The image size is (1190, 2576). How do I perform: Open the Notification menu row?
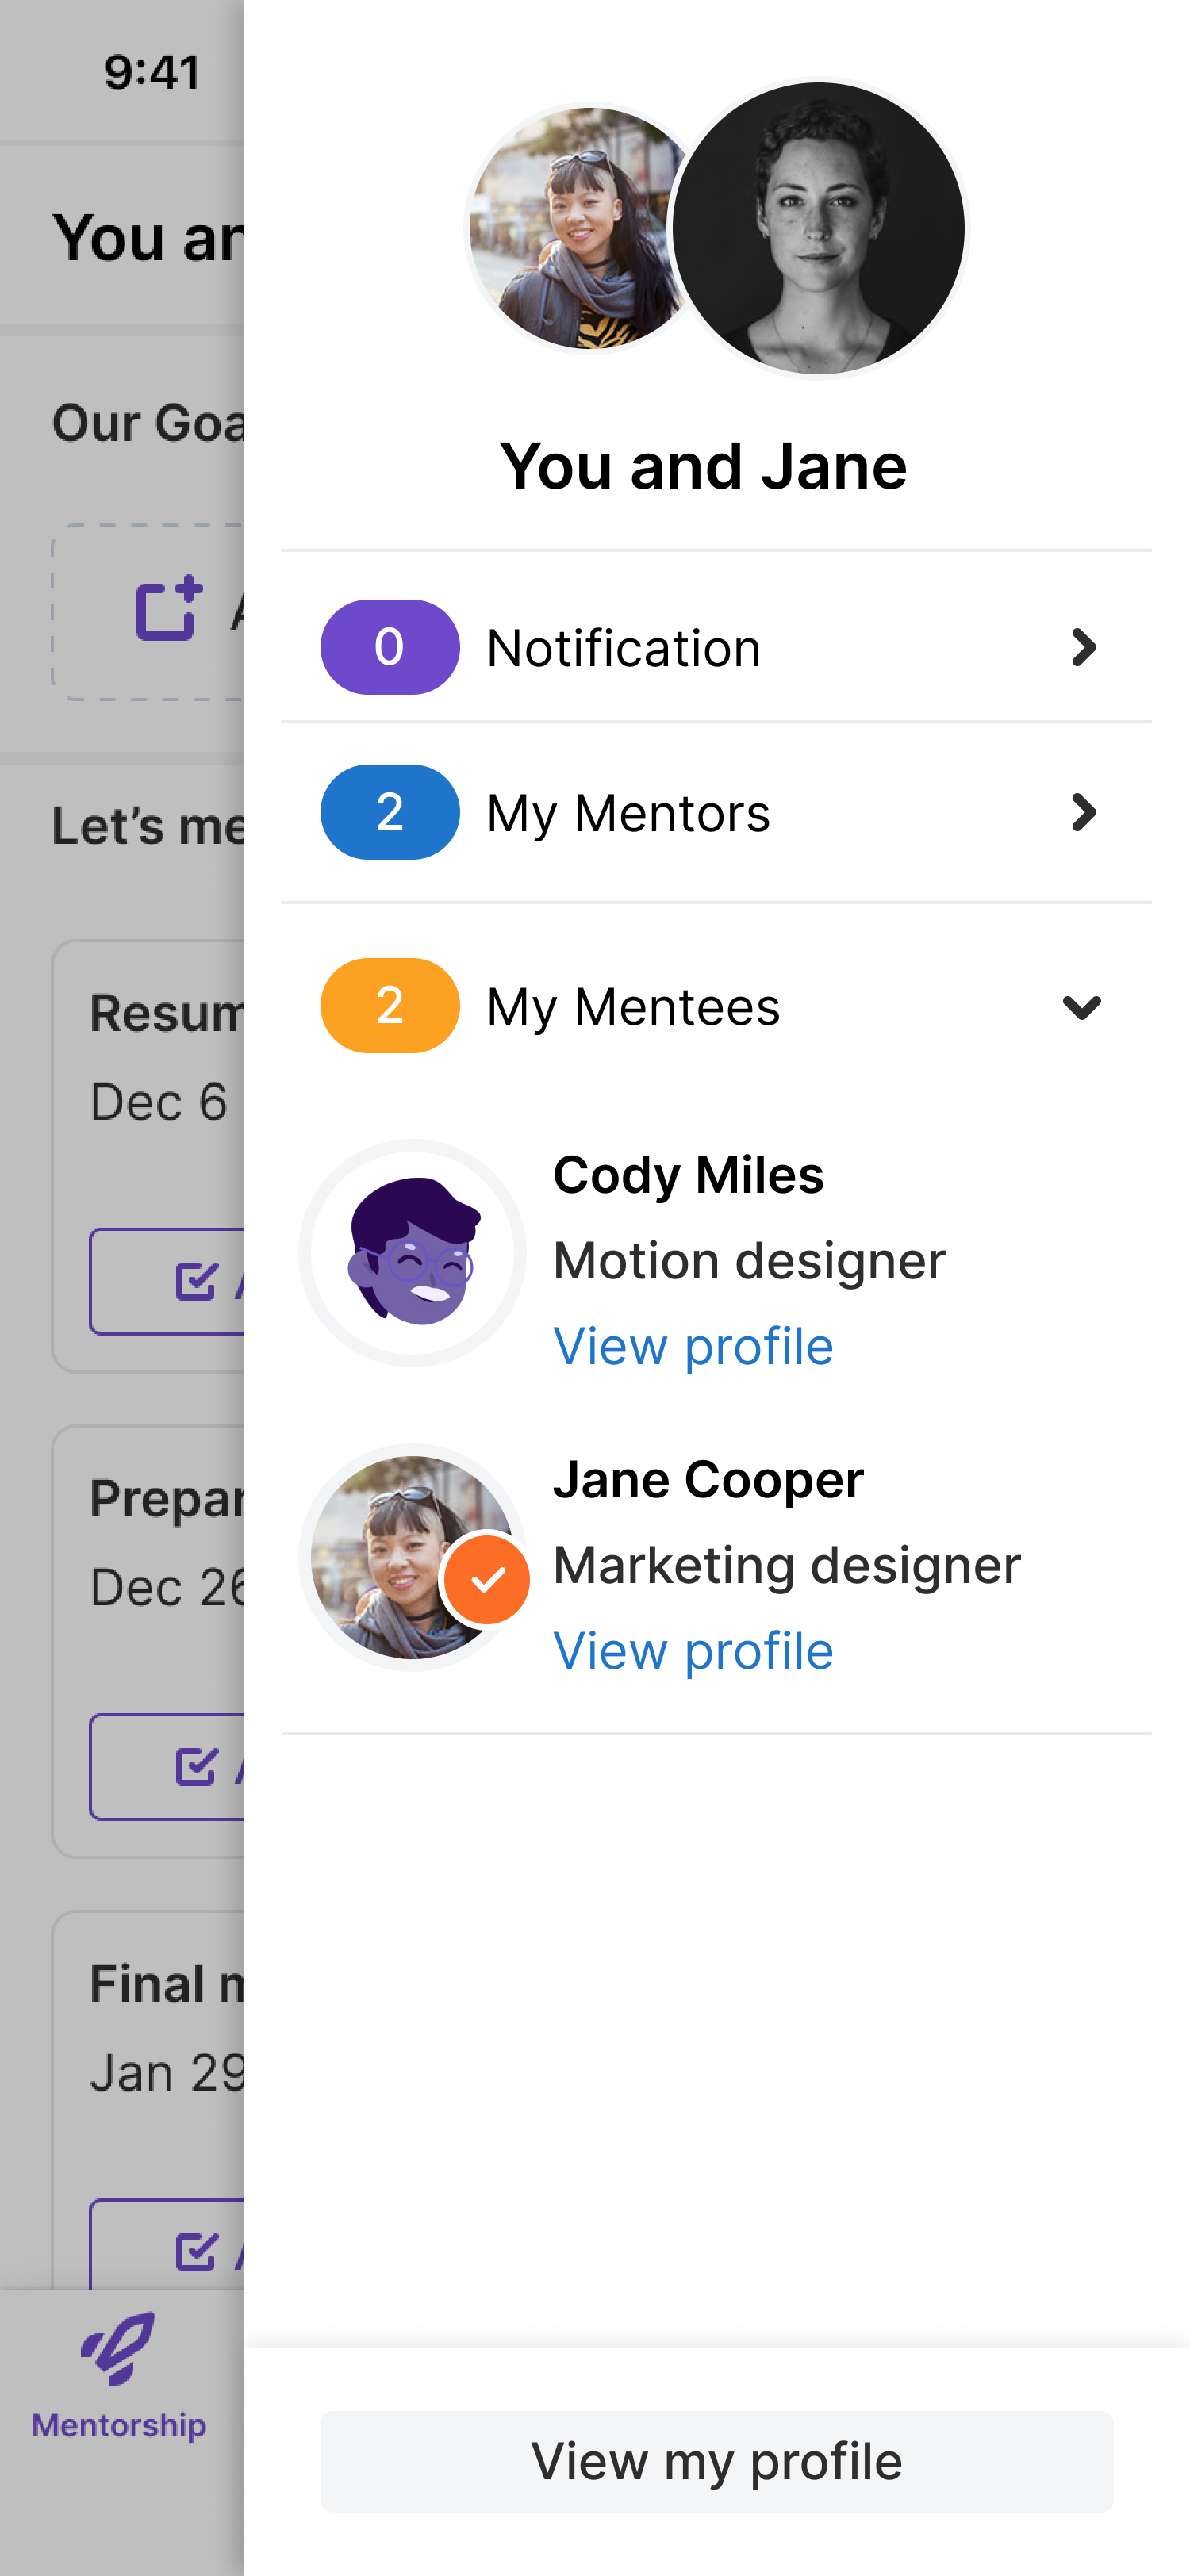pyautogui.click(x=700, y=647)
